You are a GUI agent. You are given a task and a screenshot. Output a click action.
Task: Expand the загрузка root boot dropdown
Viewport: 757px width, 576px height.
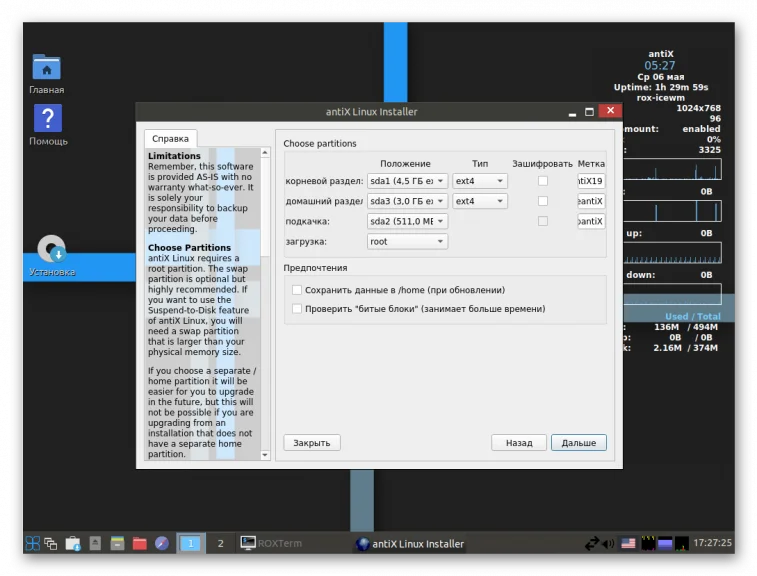coord(407,241)
